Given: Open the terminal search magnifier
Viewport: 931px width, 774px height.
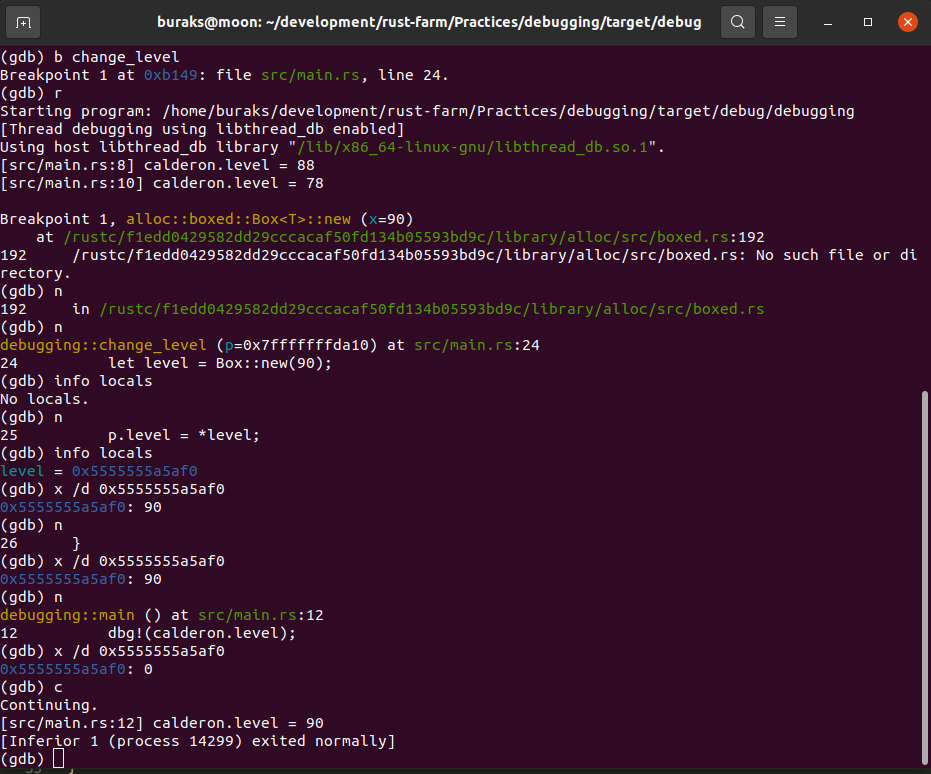Looking at the screenshot, I should coord(737,21).
